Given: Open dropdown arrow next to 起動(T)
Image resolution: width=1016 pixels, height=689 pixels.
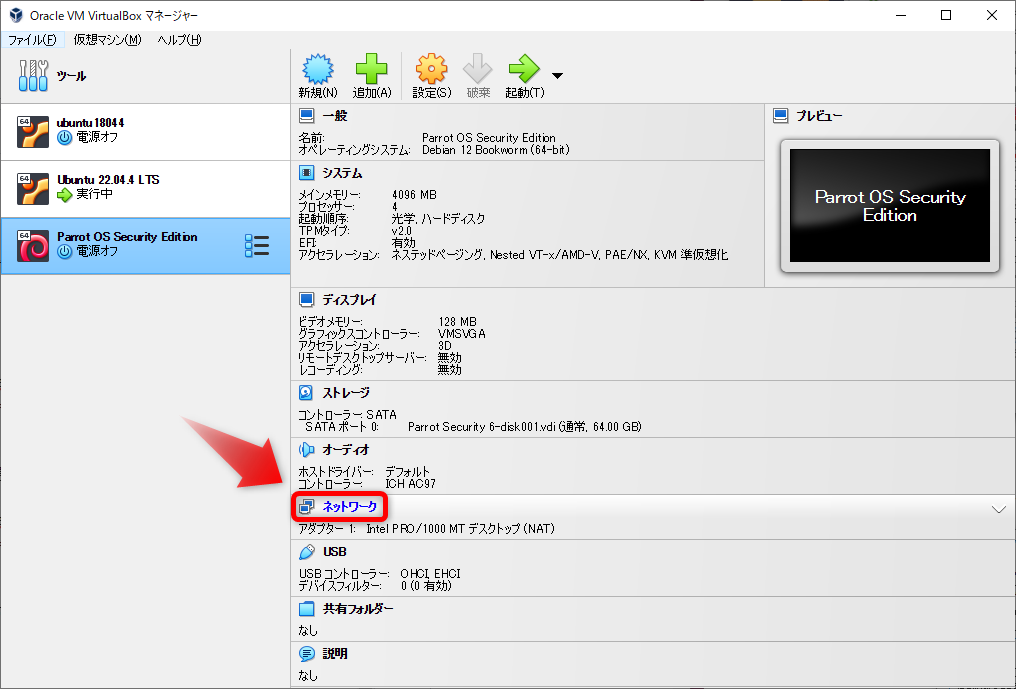Looking at the screenshot, I should coord(557,76).
